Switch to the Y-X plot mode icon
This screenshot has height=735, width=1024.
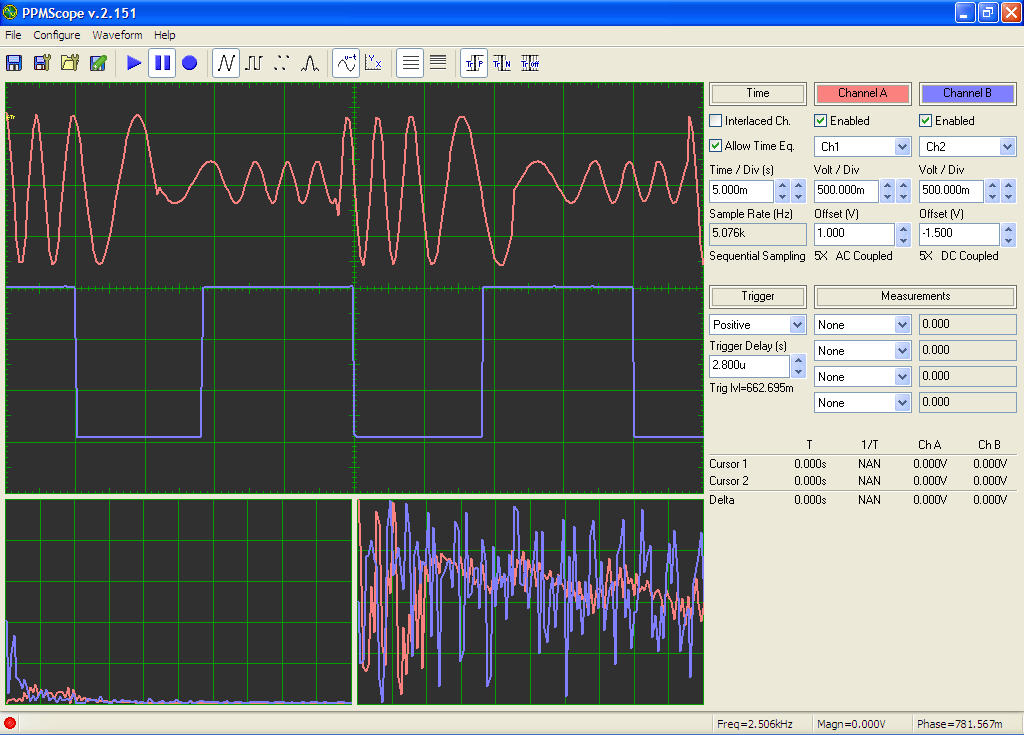click(374, 63)
